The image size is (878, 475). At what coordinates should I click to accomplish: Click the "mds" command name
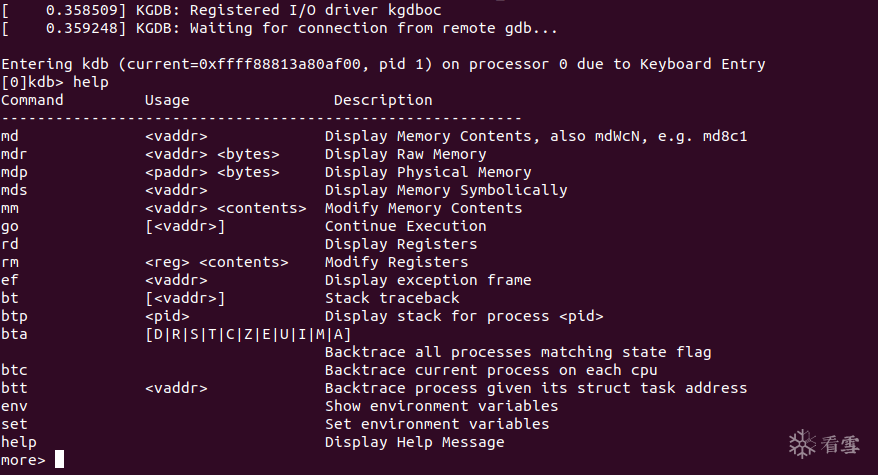point(14,190)
